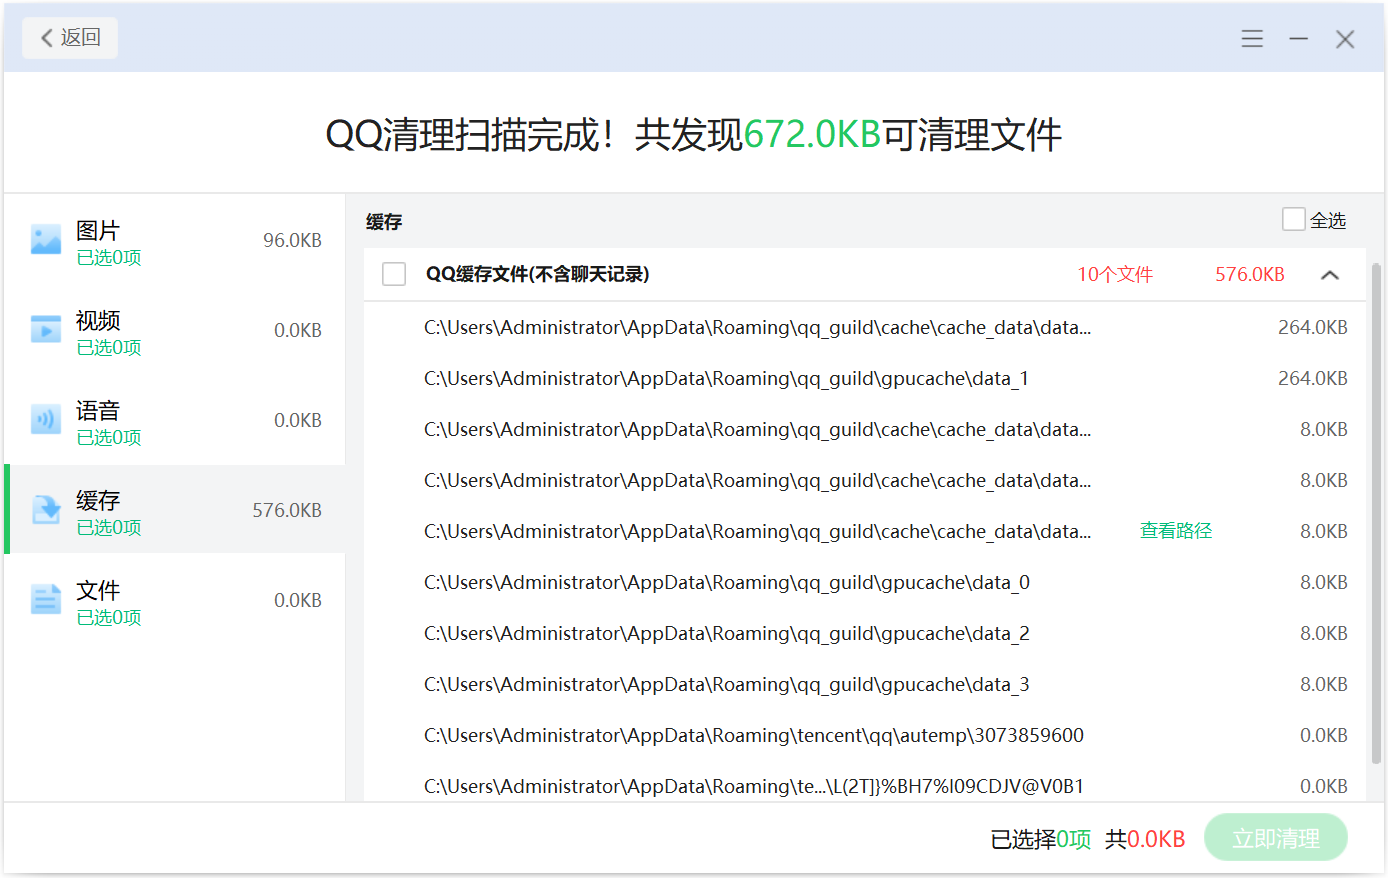
Task: Switch to the 文件 category tab
Action: coord(175,600)
